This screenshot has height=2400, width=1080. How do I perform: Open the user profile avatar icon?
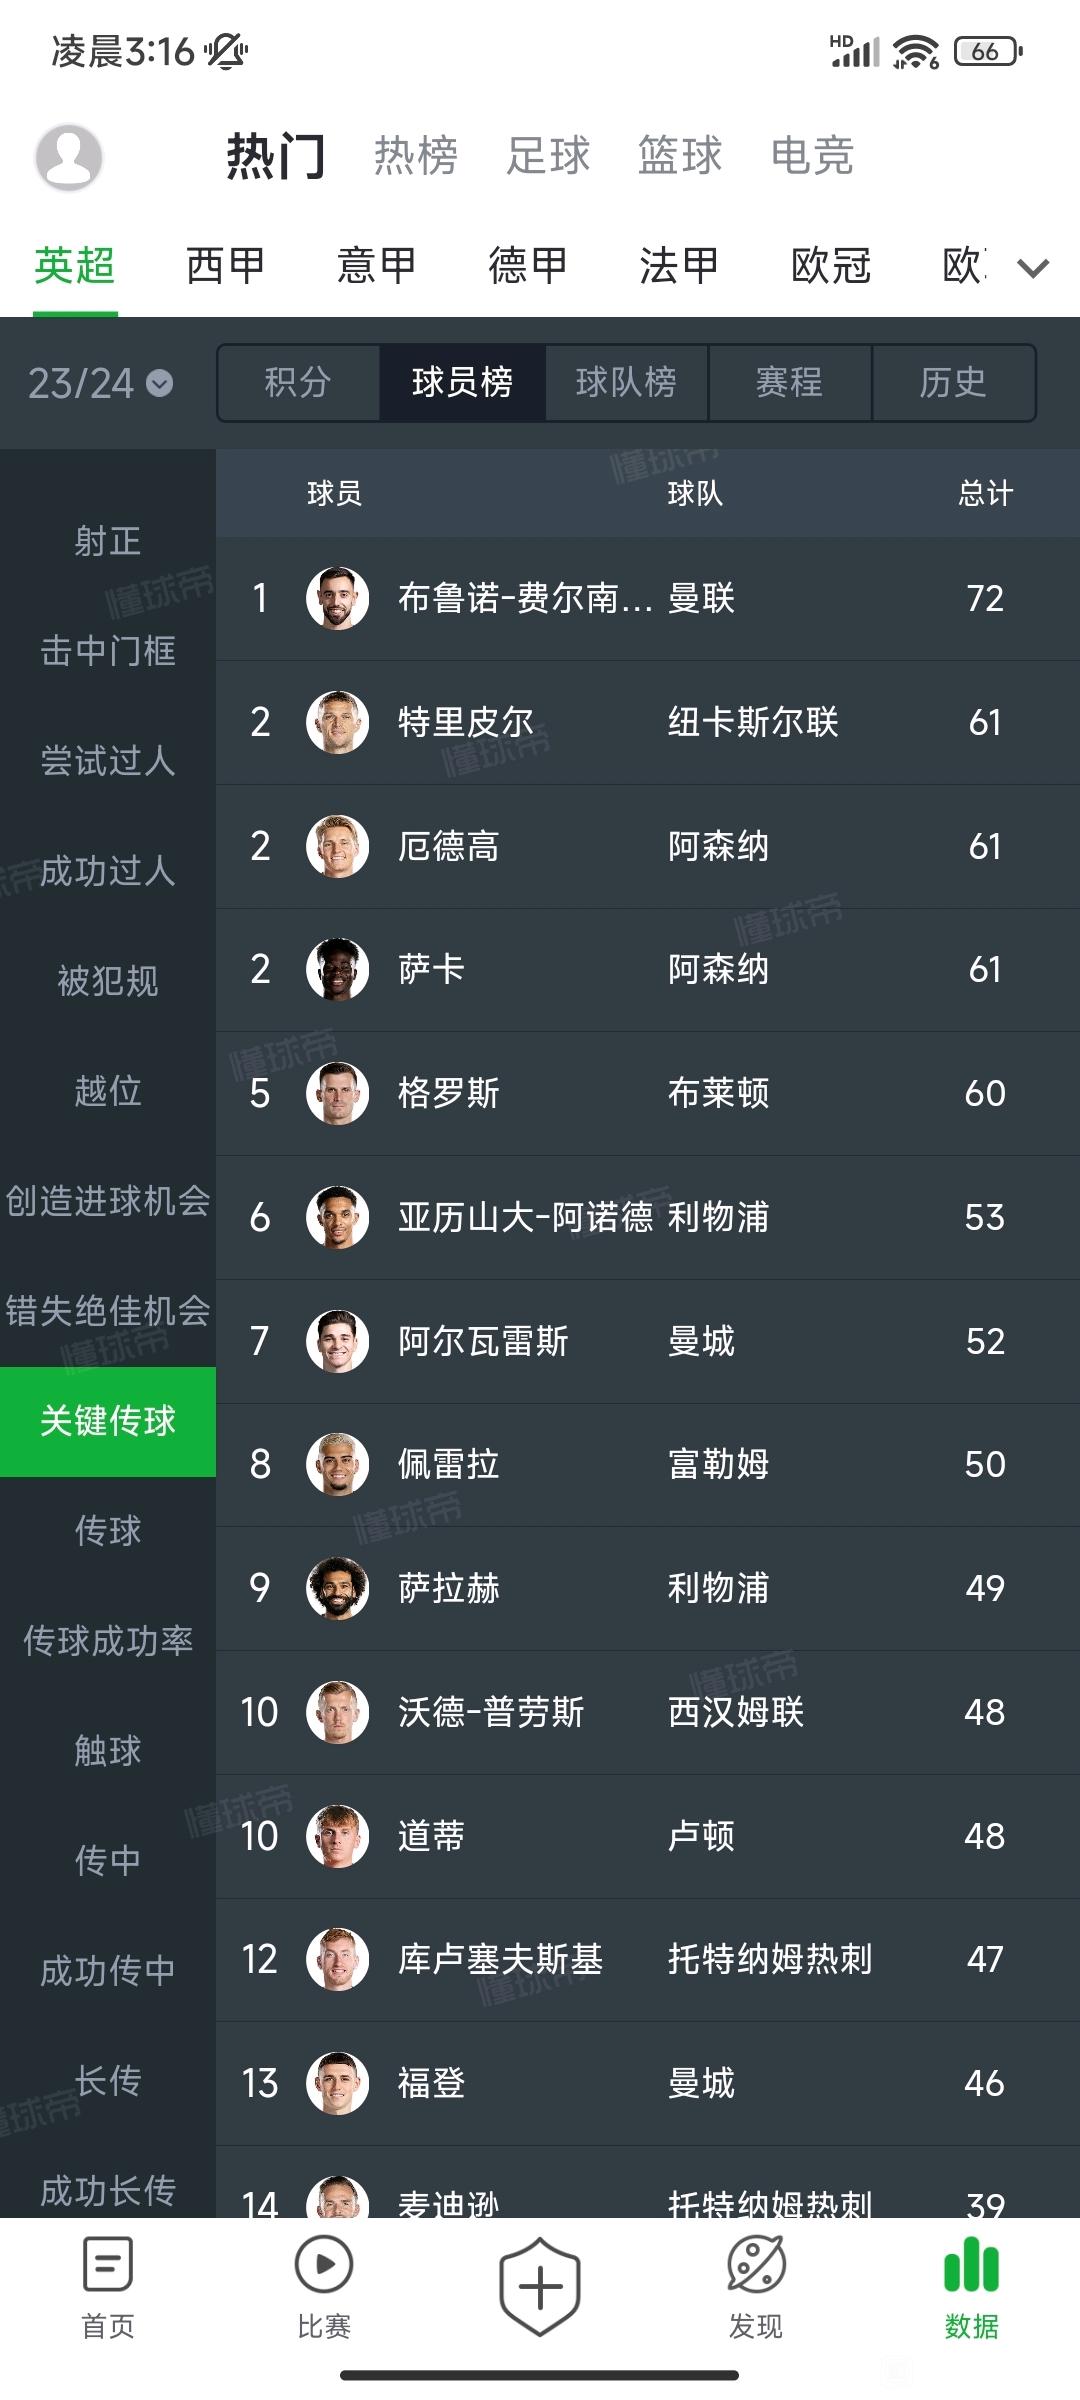click(69, 157)
